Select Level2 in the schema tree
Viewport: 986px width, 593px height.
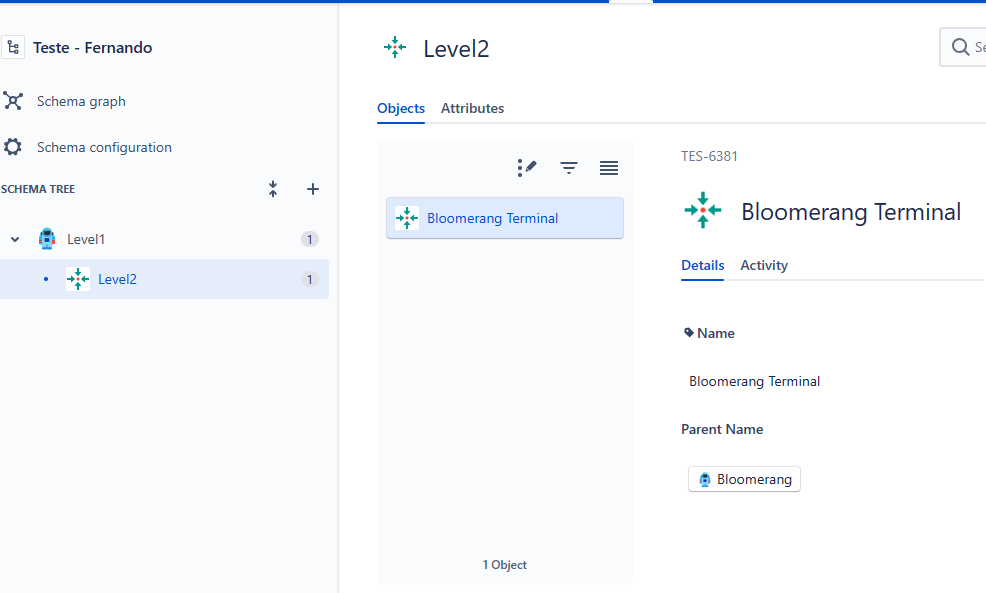pos(118,279)
